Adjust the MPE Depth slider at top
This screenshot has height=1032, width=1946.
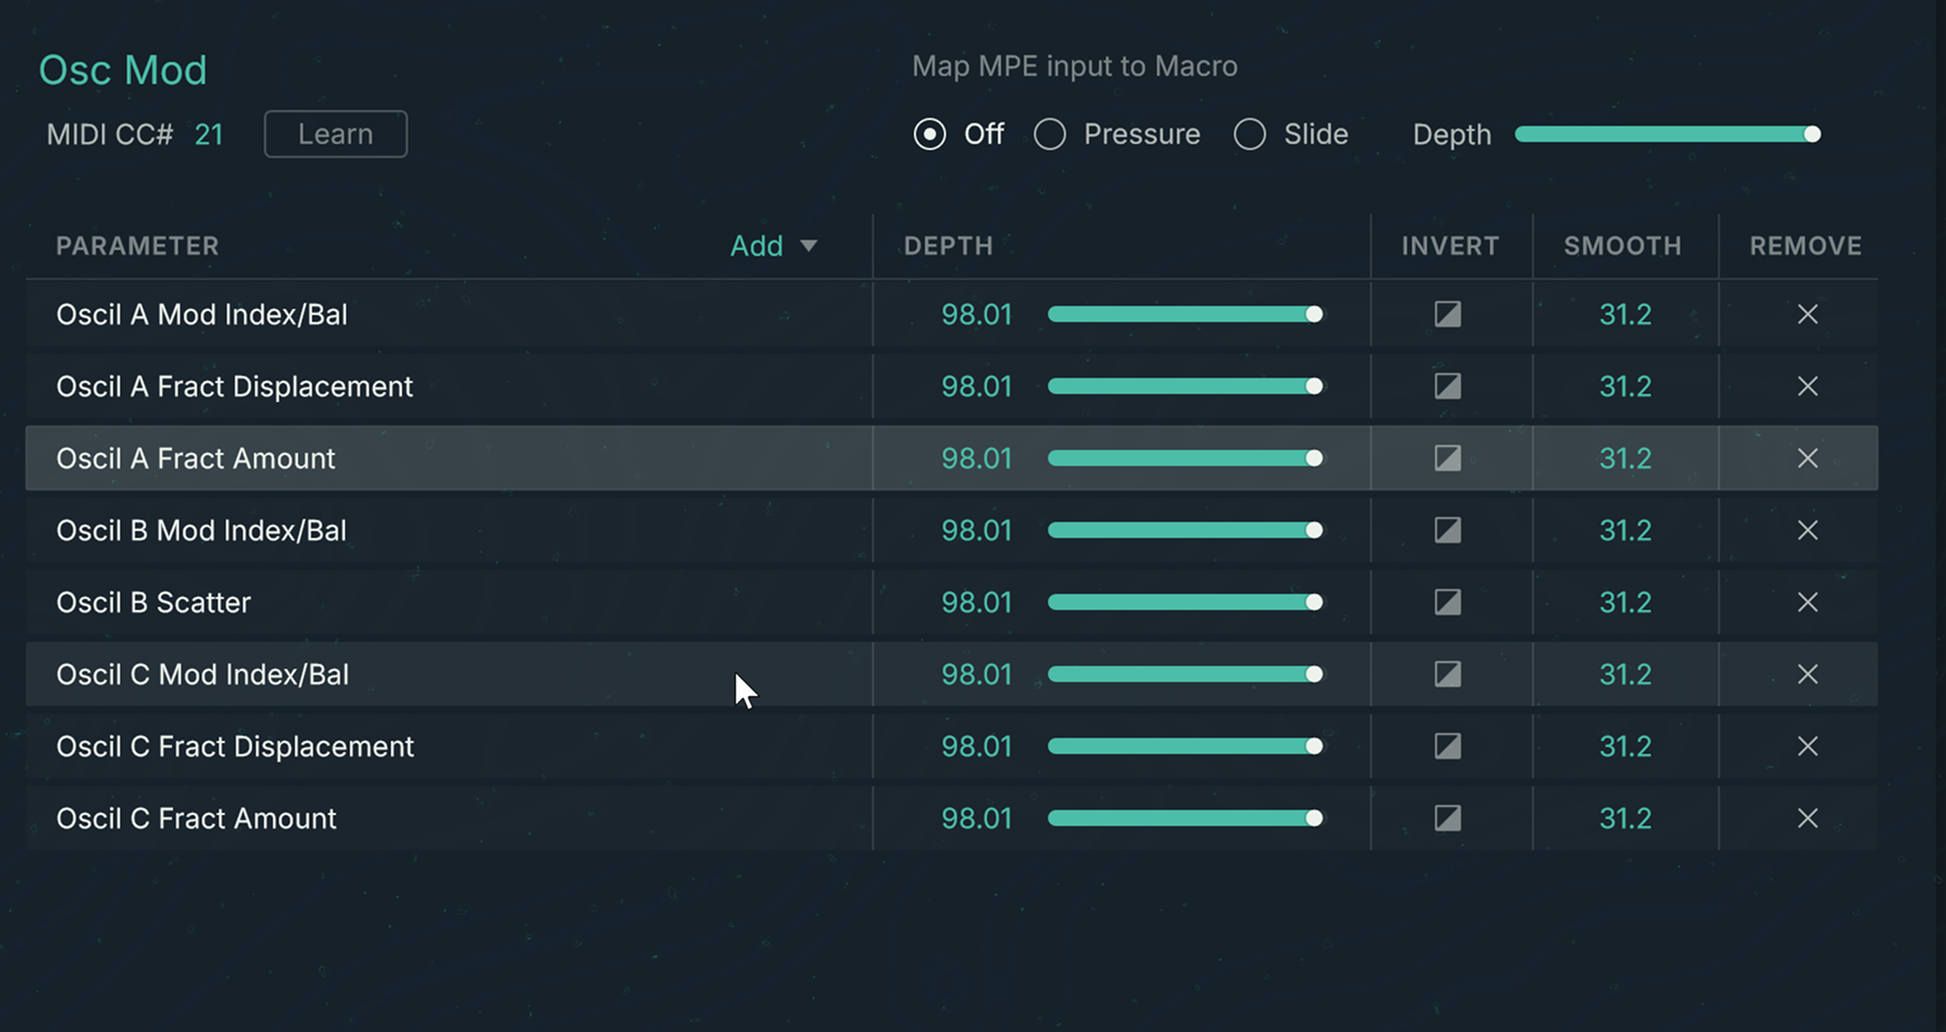[x=1667, y=134]
